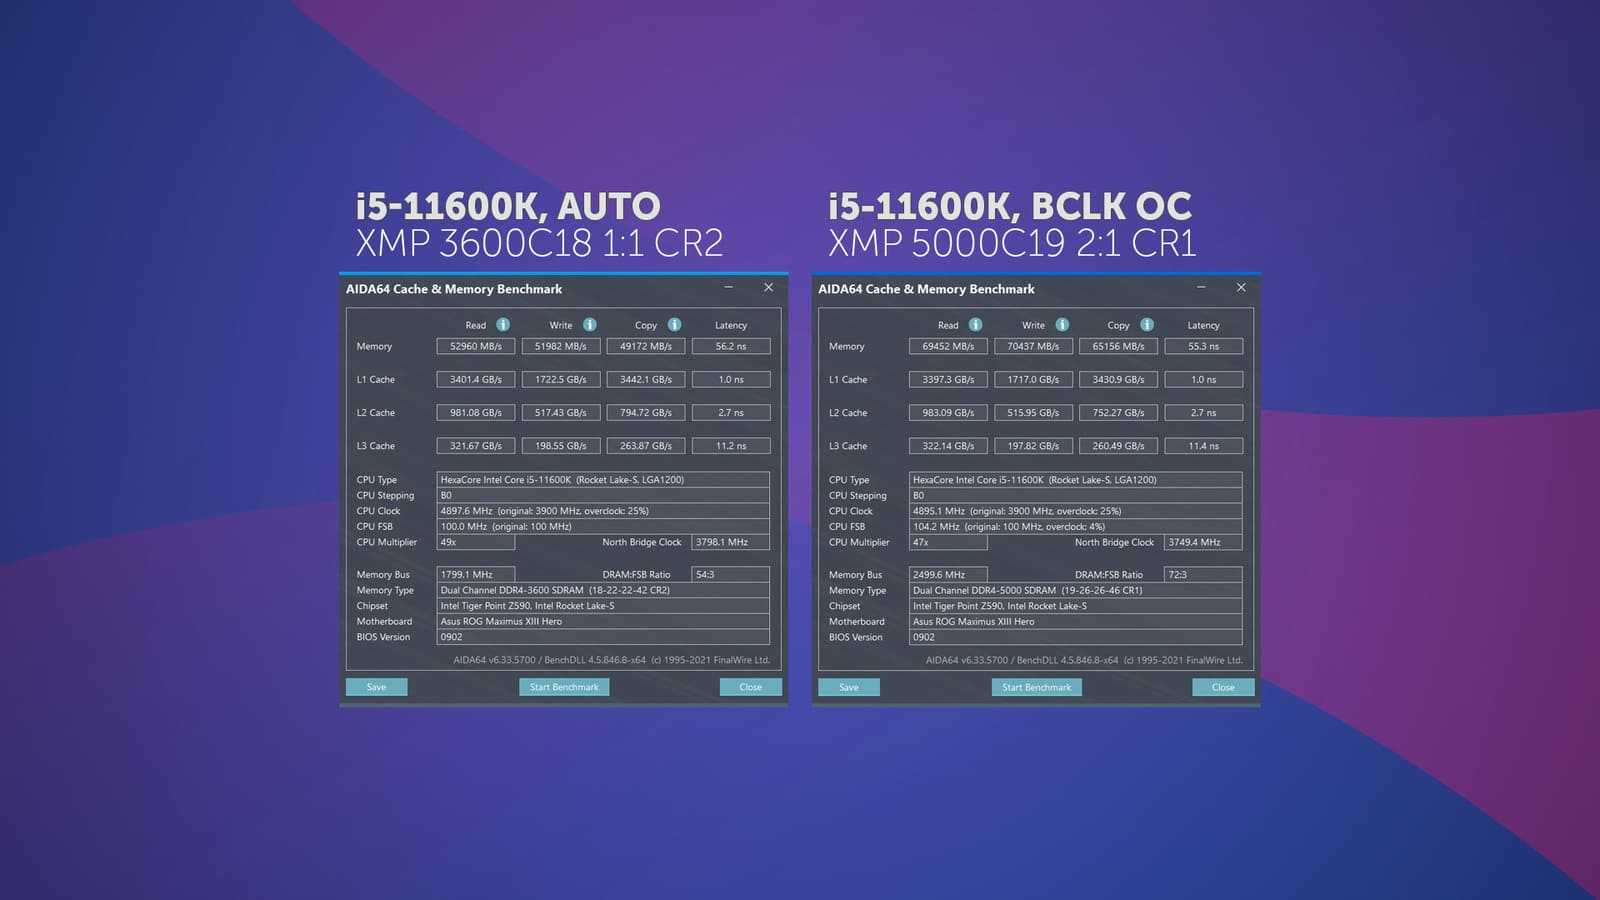Screen dimensions: 1600x900
Task: Select the 52960 MB/s memory read field
Action: pos(476,346)
